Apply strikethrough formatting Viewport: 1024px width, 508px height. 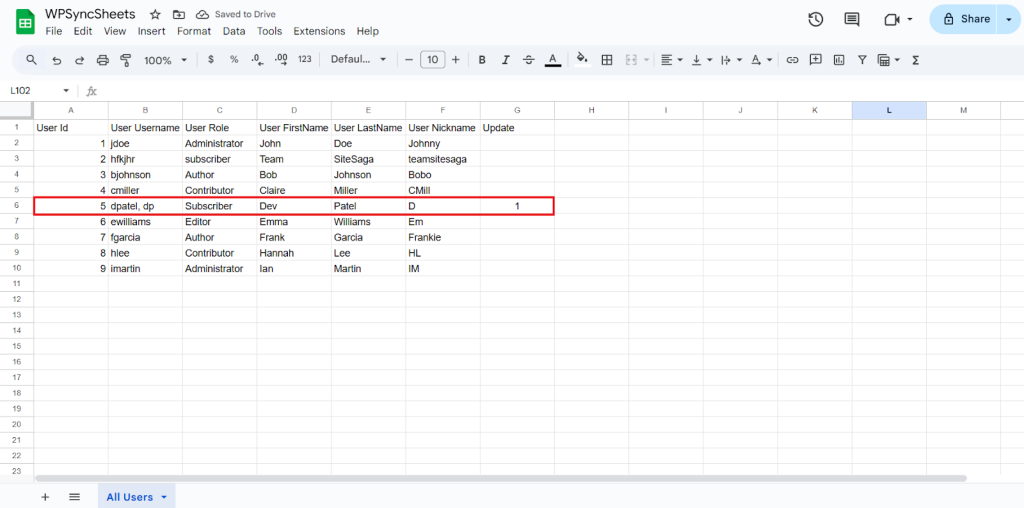(x=529, y=60)
